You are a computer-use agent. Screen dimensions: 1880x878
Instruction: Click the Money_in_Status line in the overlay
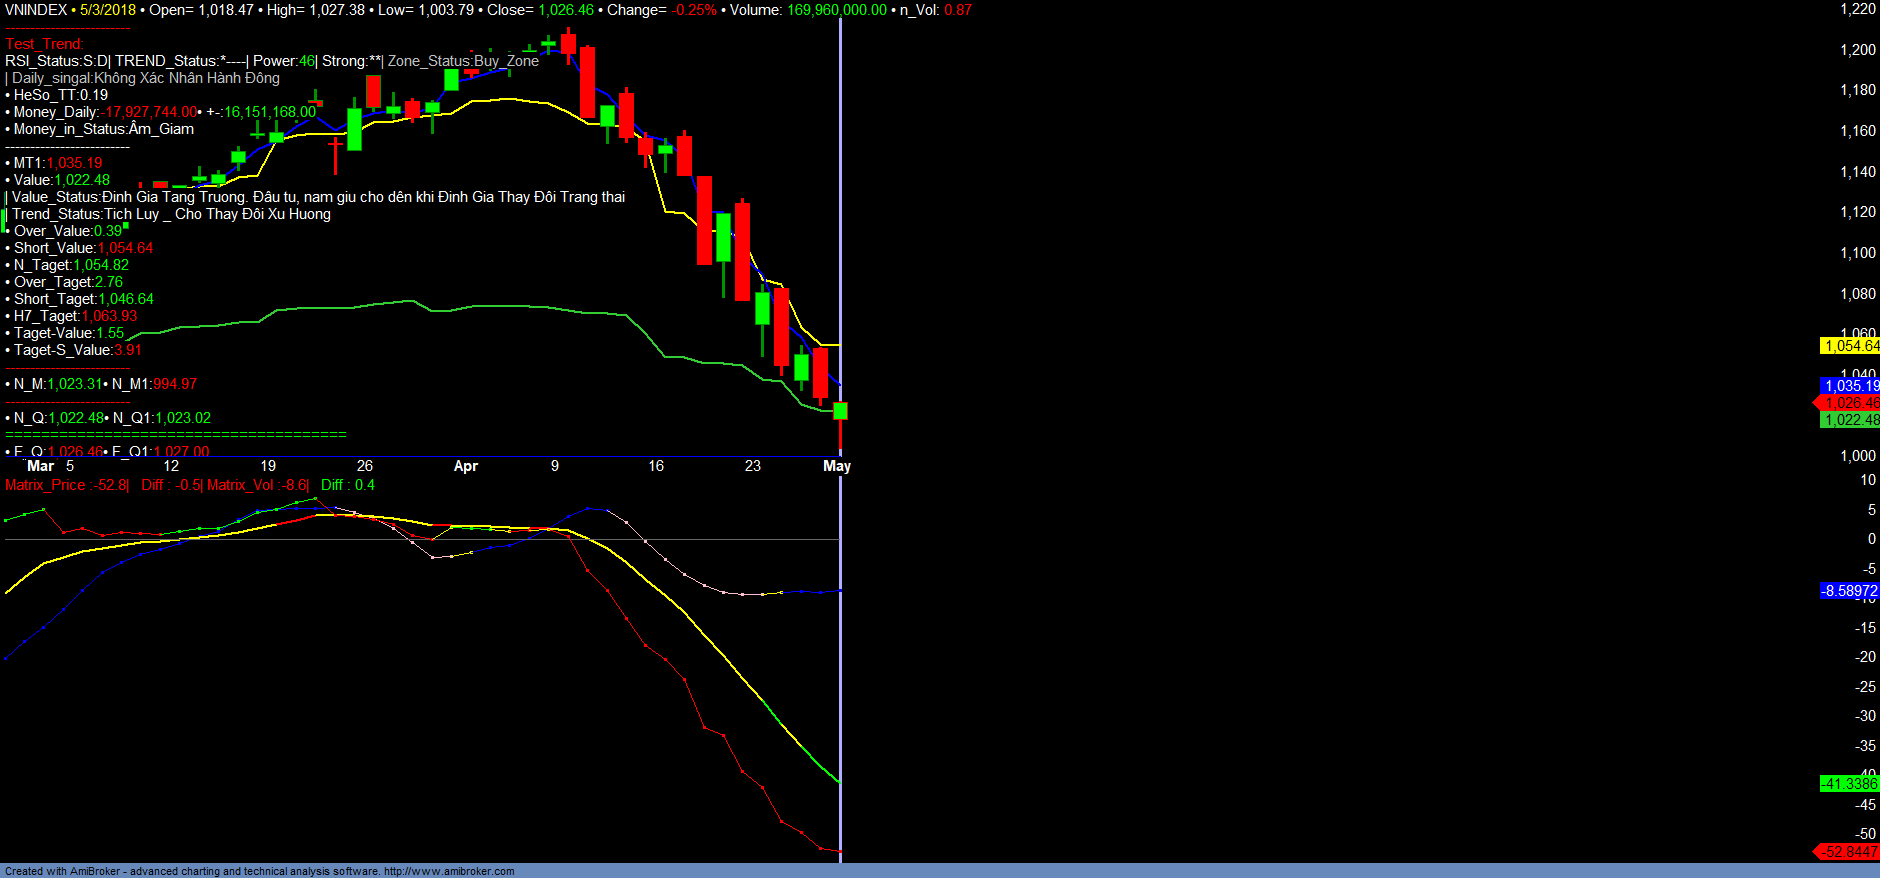click(103, 129)
